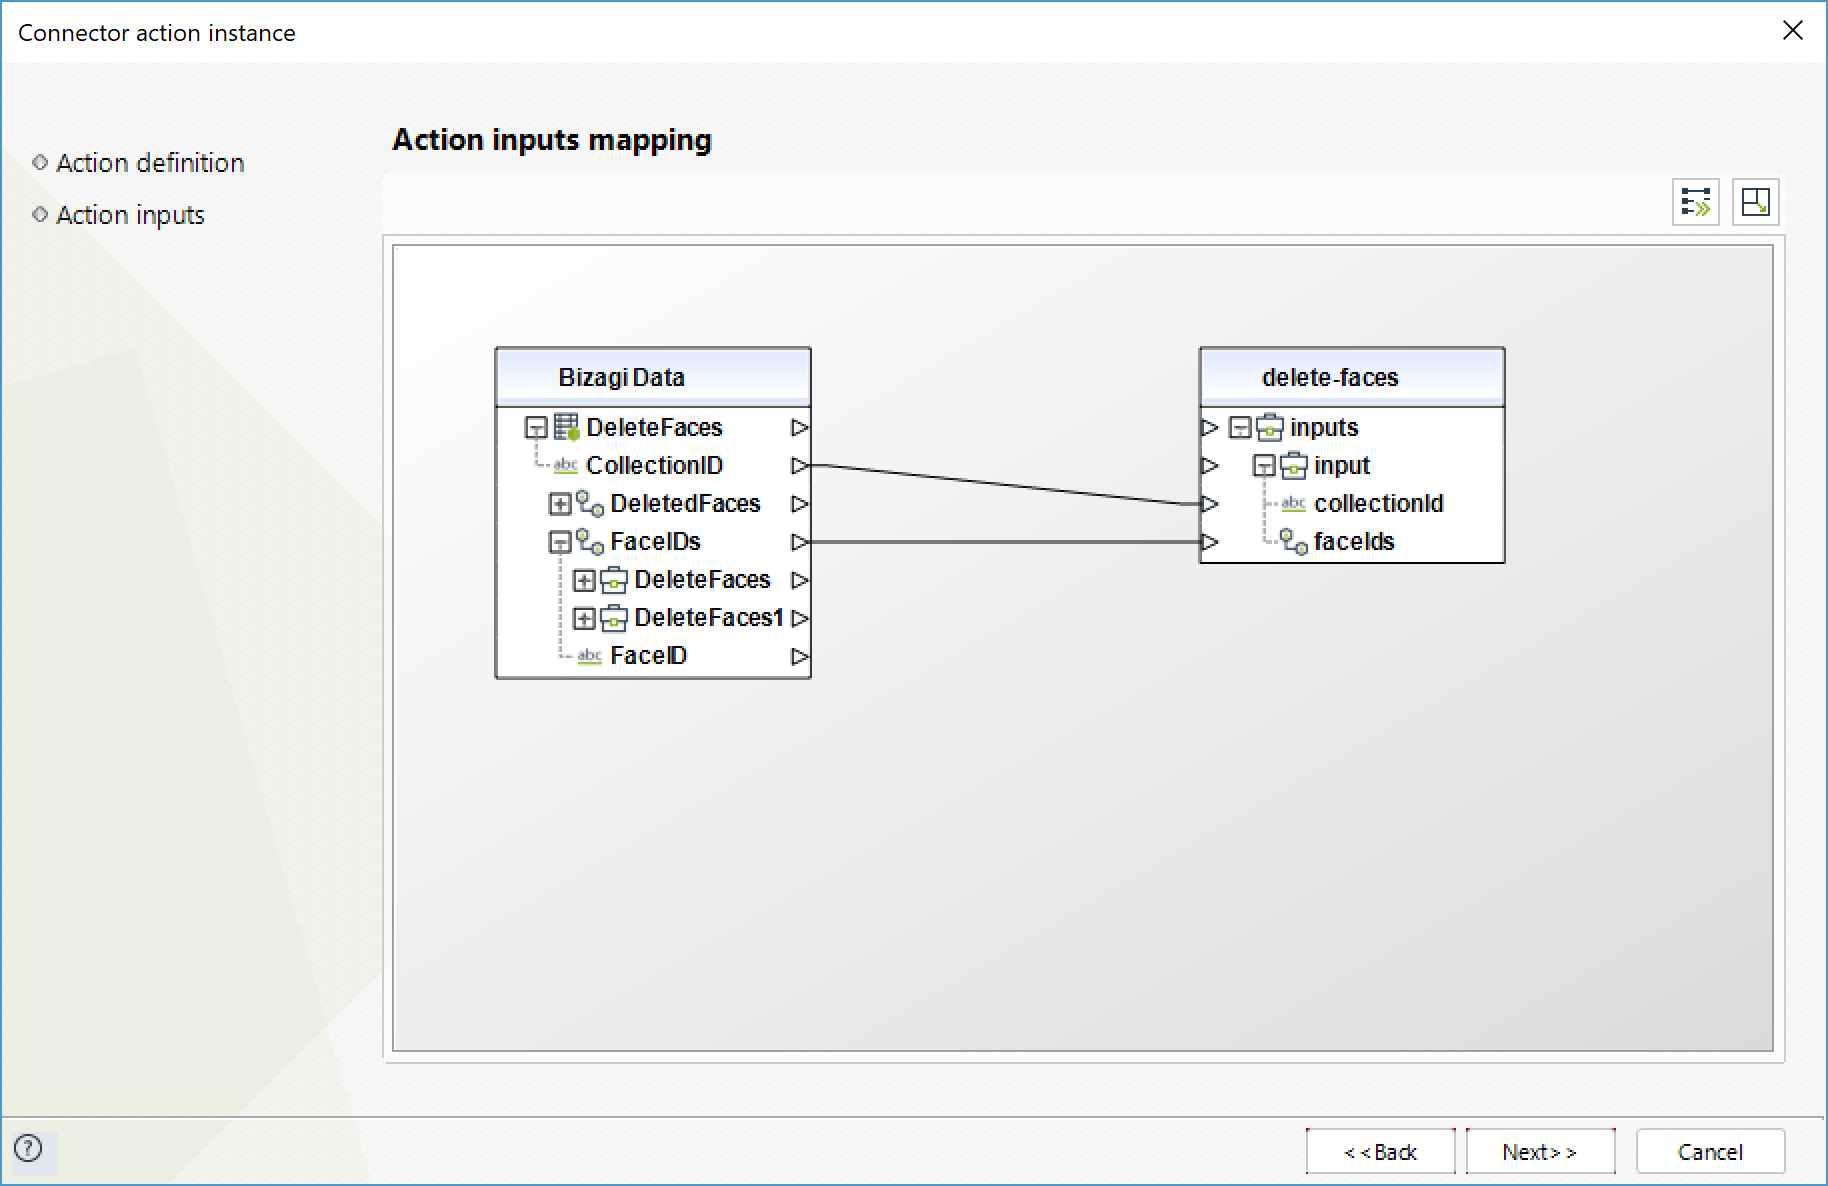This screenshot has height=1186, width=1828.
Task: Collapse the FaceIDs collection node
Action: tap(560, 542)
